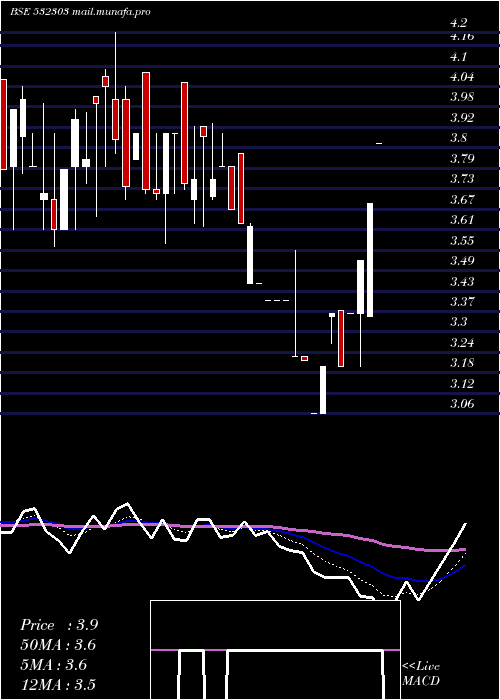Click the BSE 532303 mail.munafa.pro header text
Screen dimensions: 500x700
80,12
